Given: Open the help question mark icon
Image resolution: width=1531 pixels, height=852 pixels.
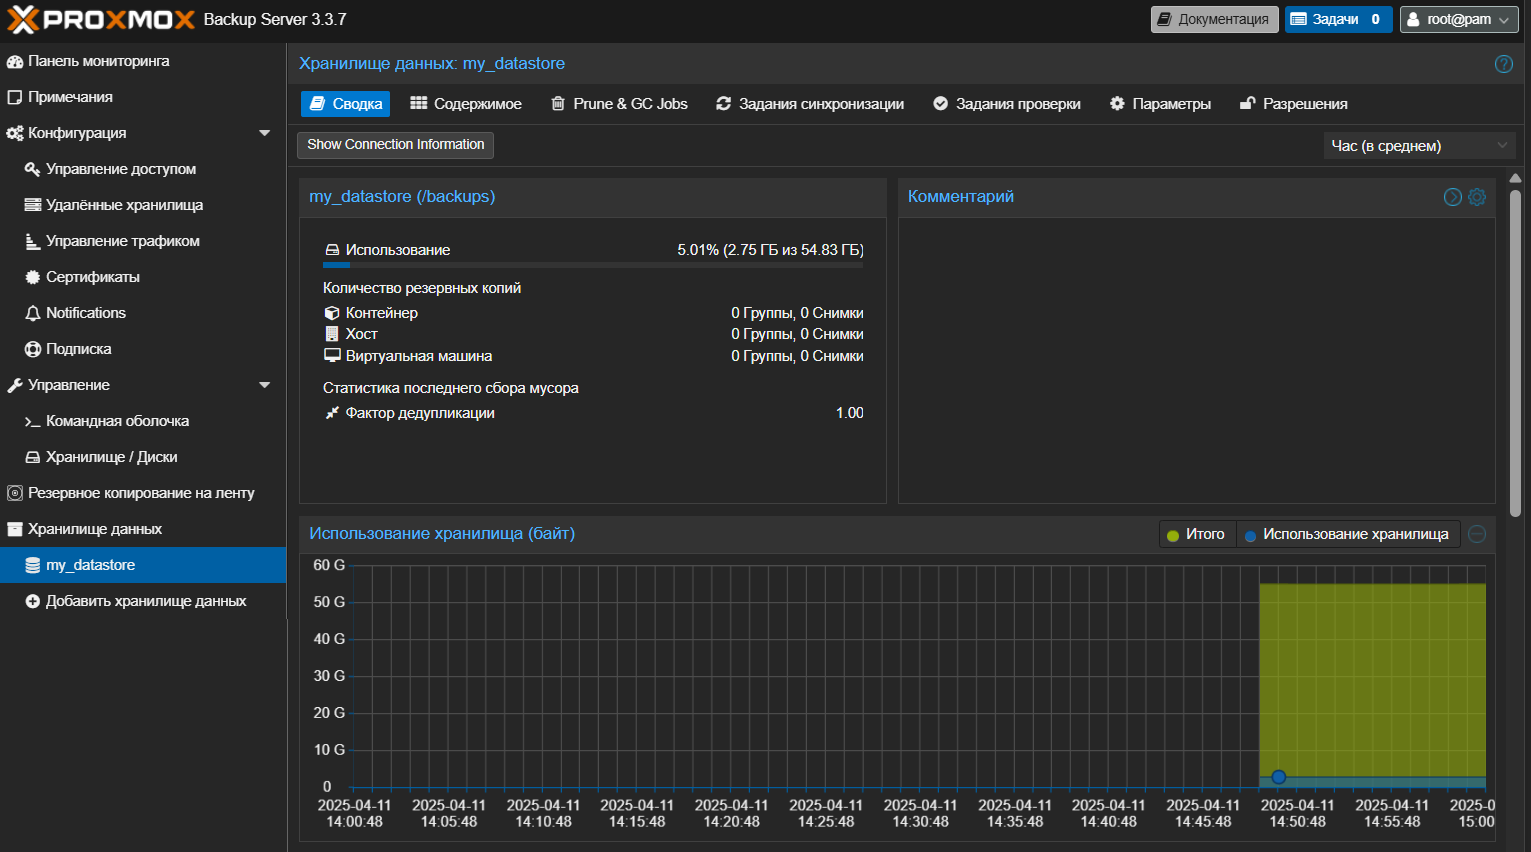Looking at the screenshot, I should [1503, 64].
